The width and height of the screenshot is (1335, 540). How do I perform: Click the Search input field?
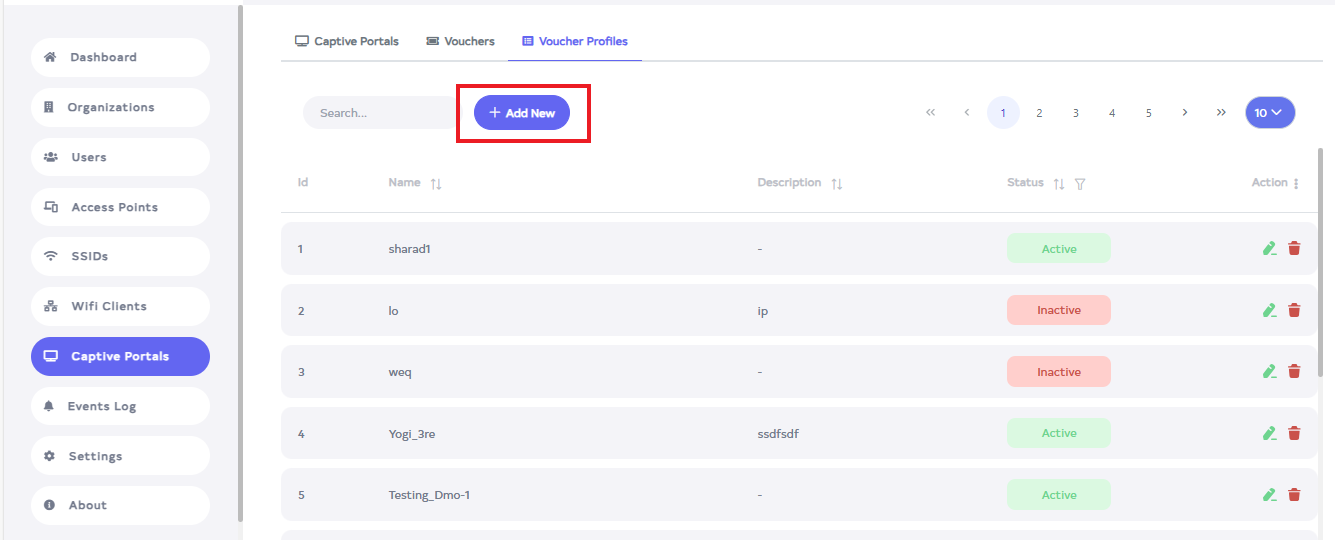380,113
